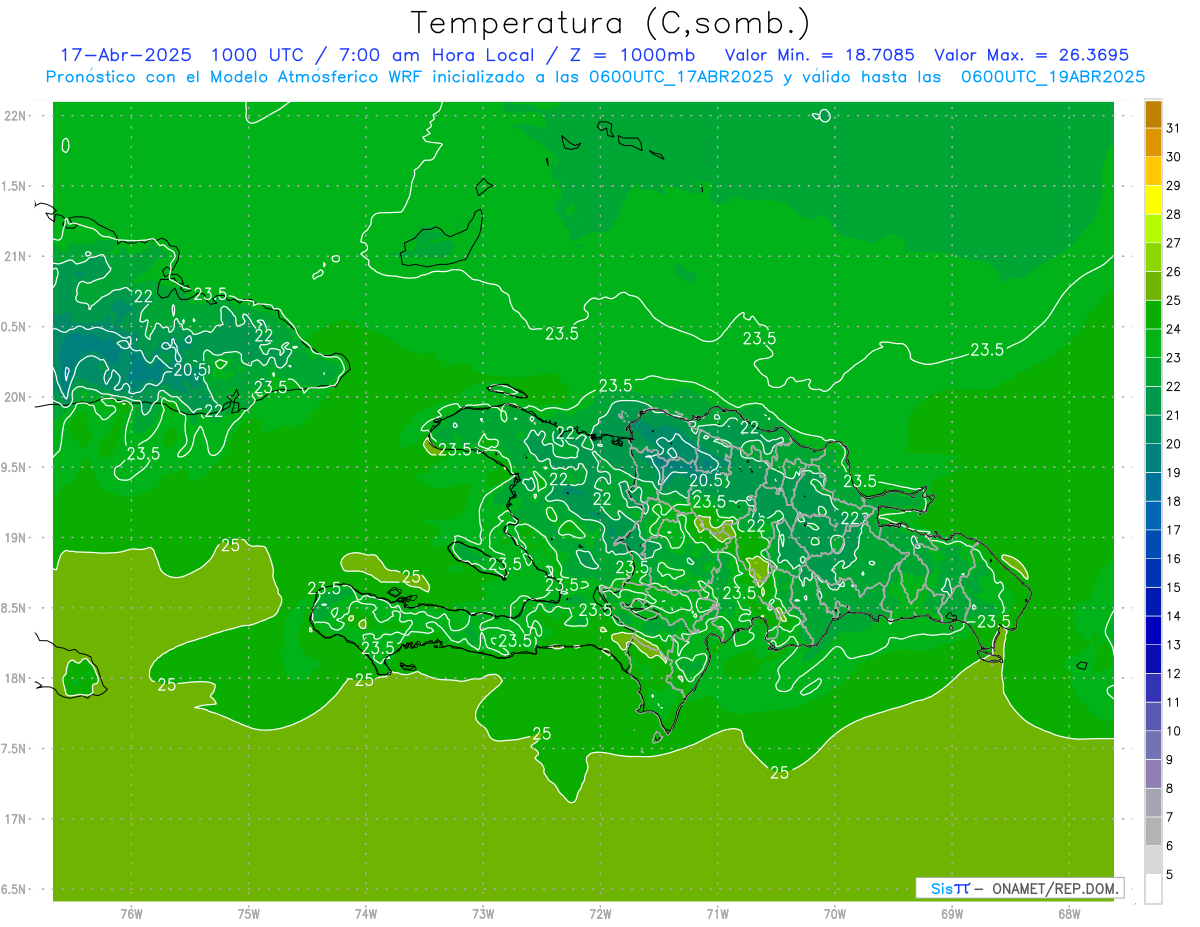
Task: Click the legend value '24'
Action: (x=1173, y=329)
